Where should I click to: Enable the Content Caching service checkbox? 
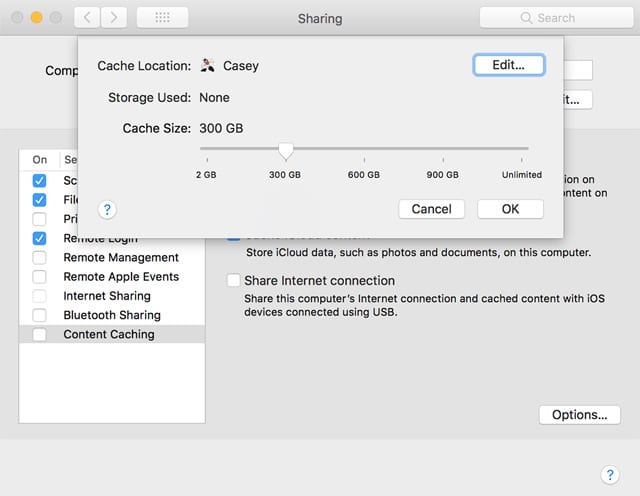(39, 335)
